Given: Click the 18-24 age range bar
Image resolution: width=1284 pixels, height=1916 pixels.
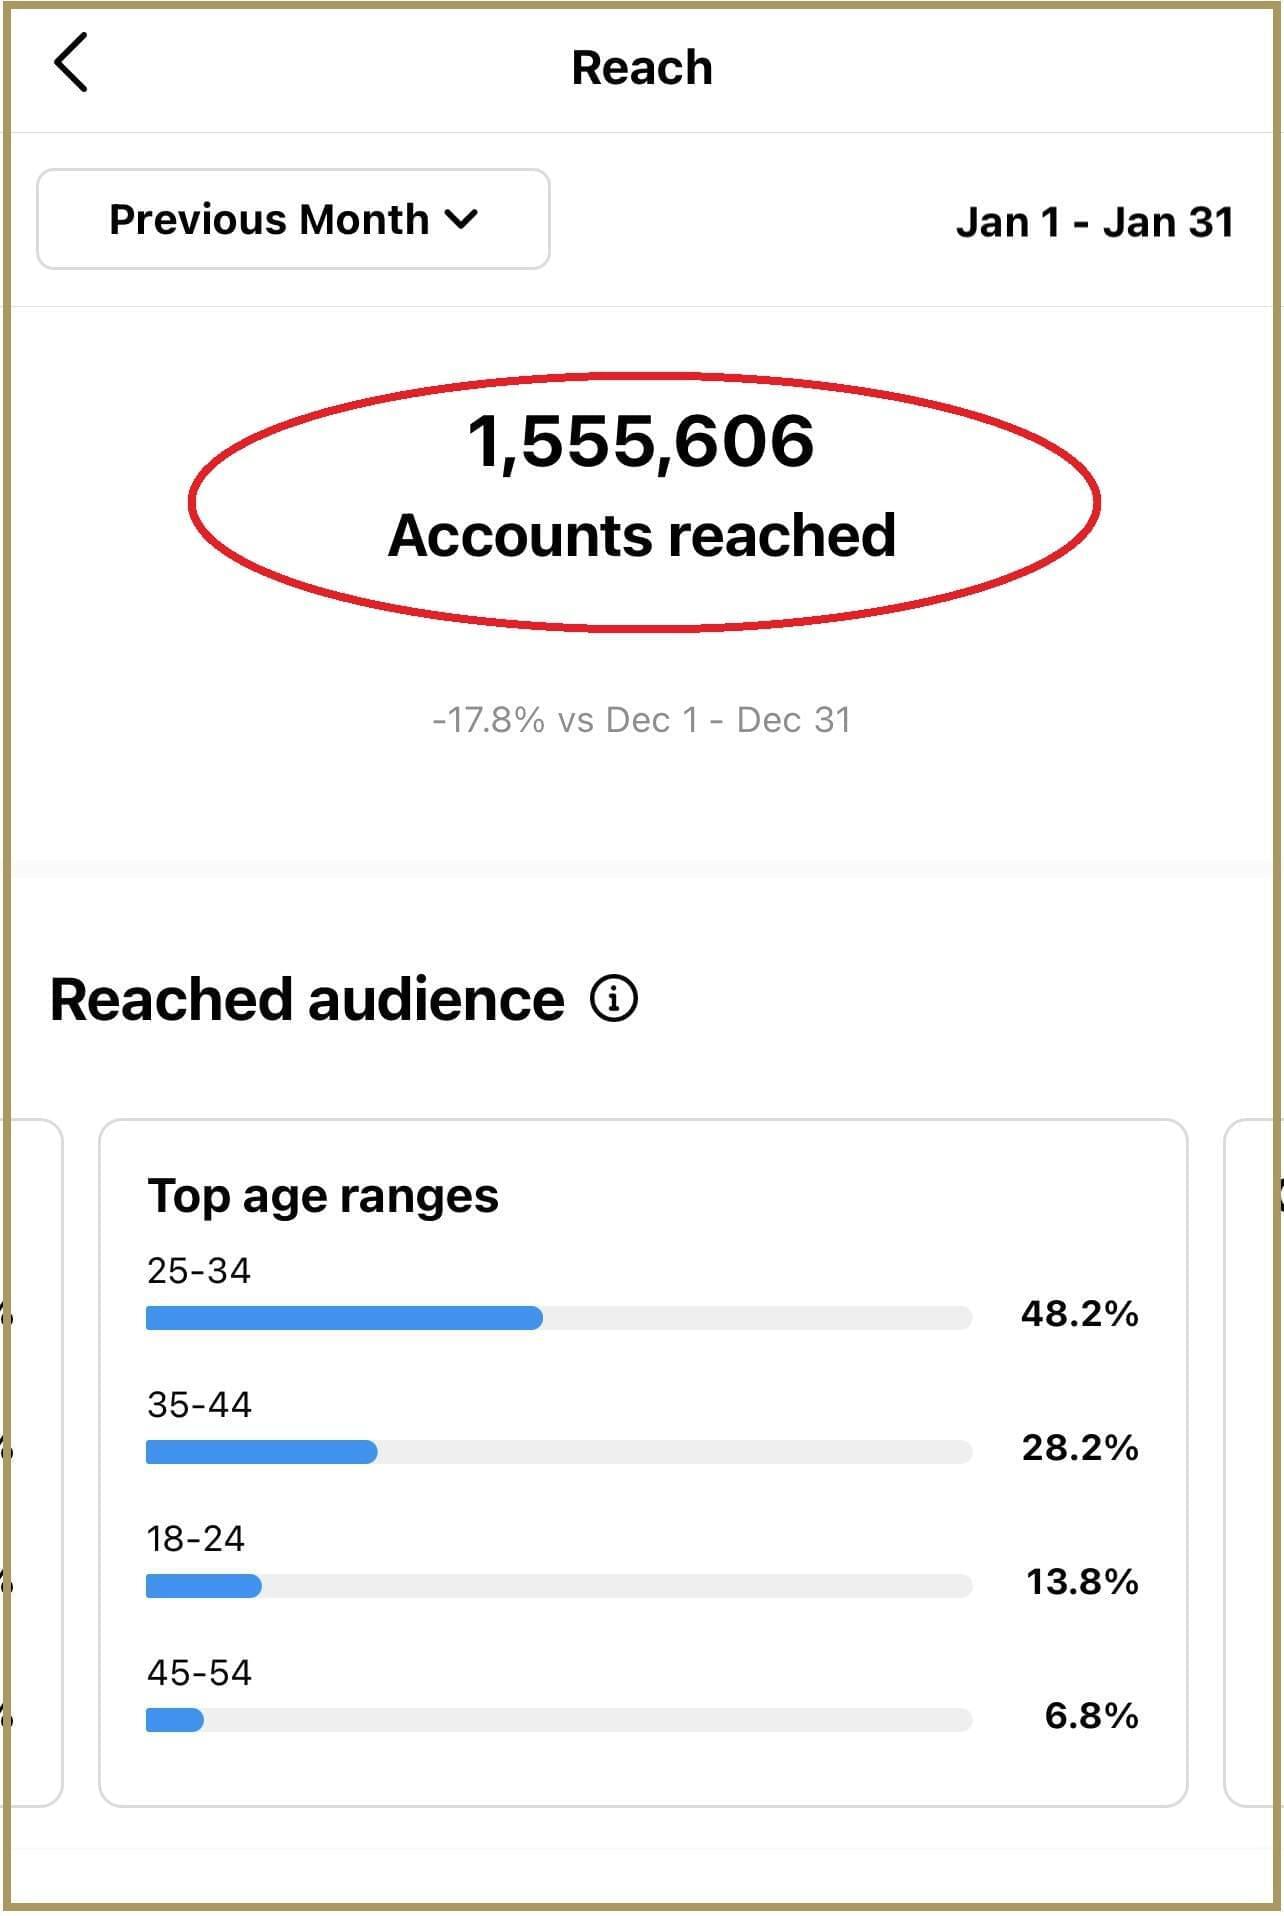Looking at the screenshot, I should pos(558,1586).
